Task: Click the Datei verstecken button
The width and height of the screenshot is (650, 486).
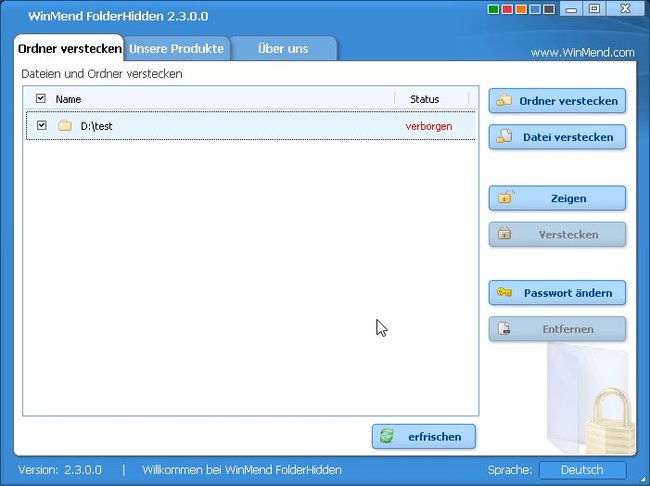Action: tap(557, 137)
